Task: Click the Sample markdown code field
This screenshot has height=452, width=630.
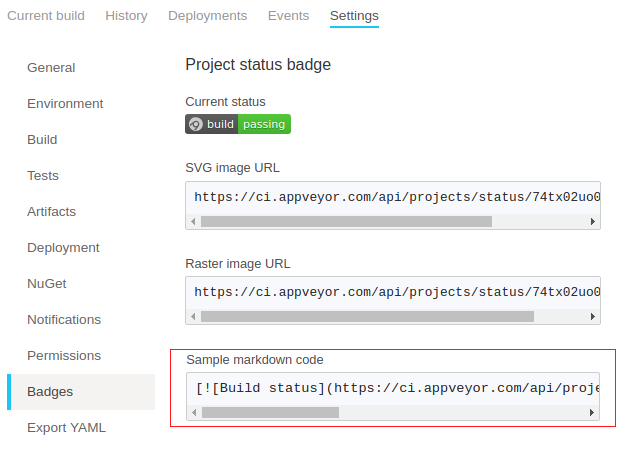Action: (392, 388)
